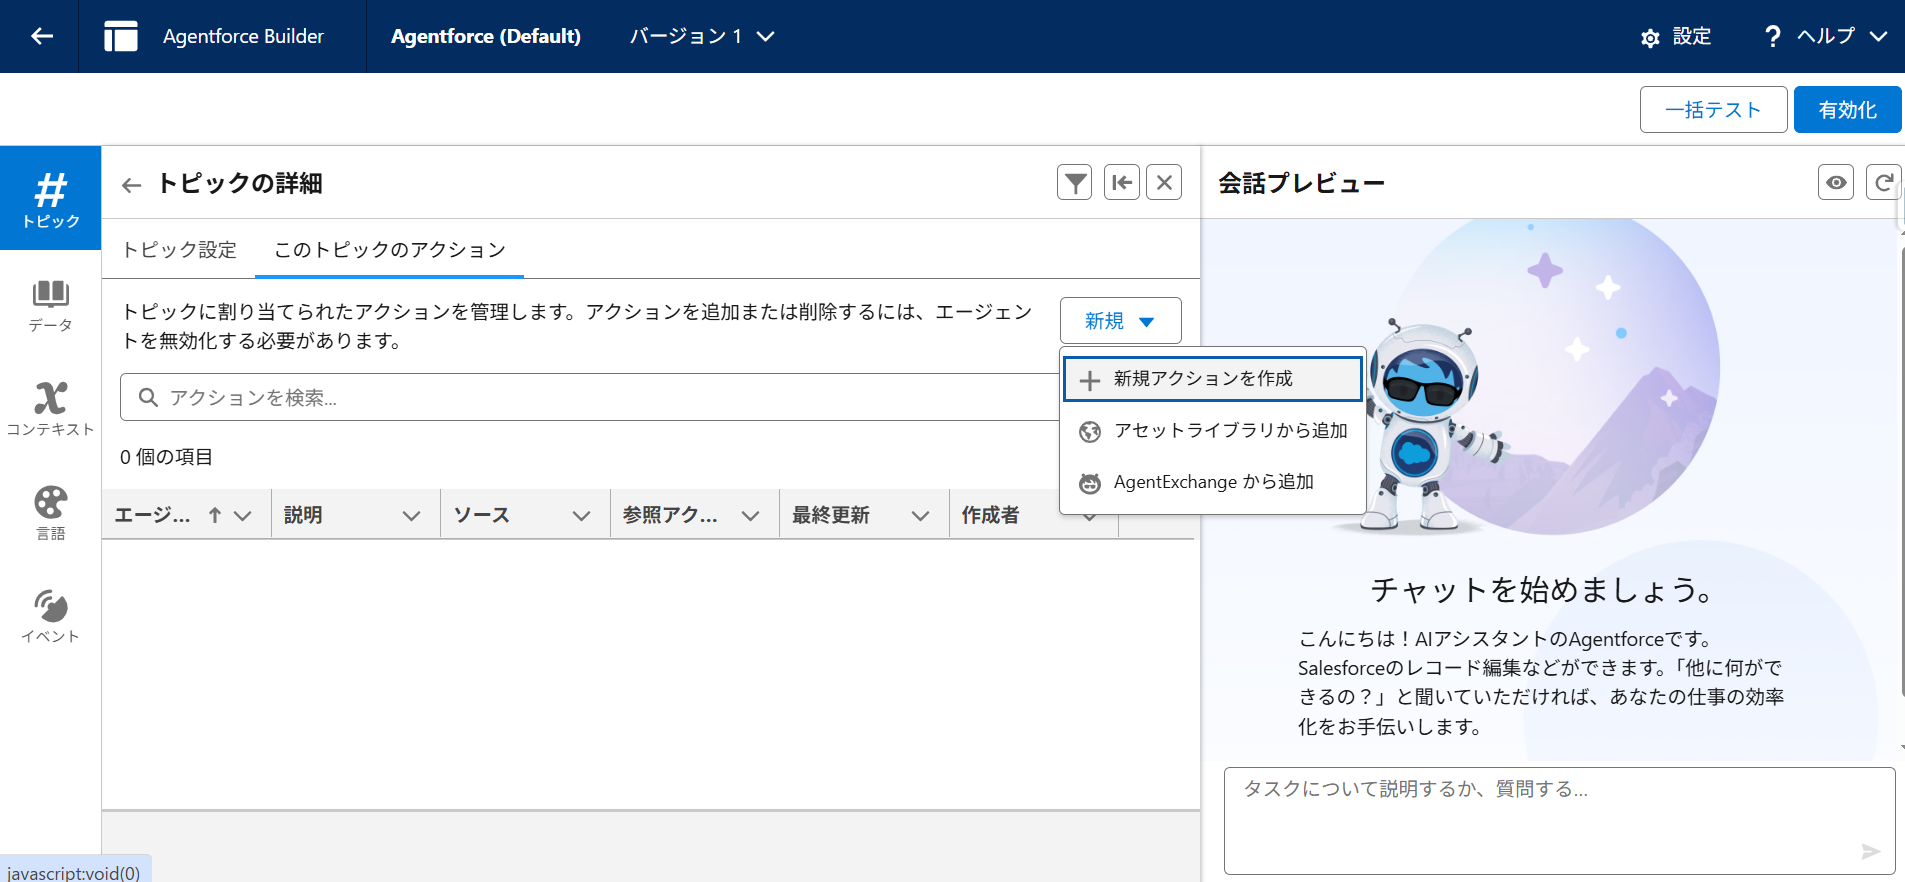Open the ソース column chevron menu

point(582,516)
